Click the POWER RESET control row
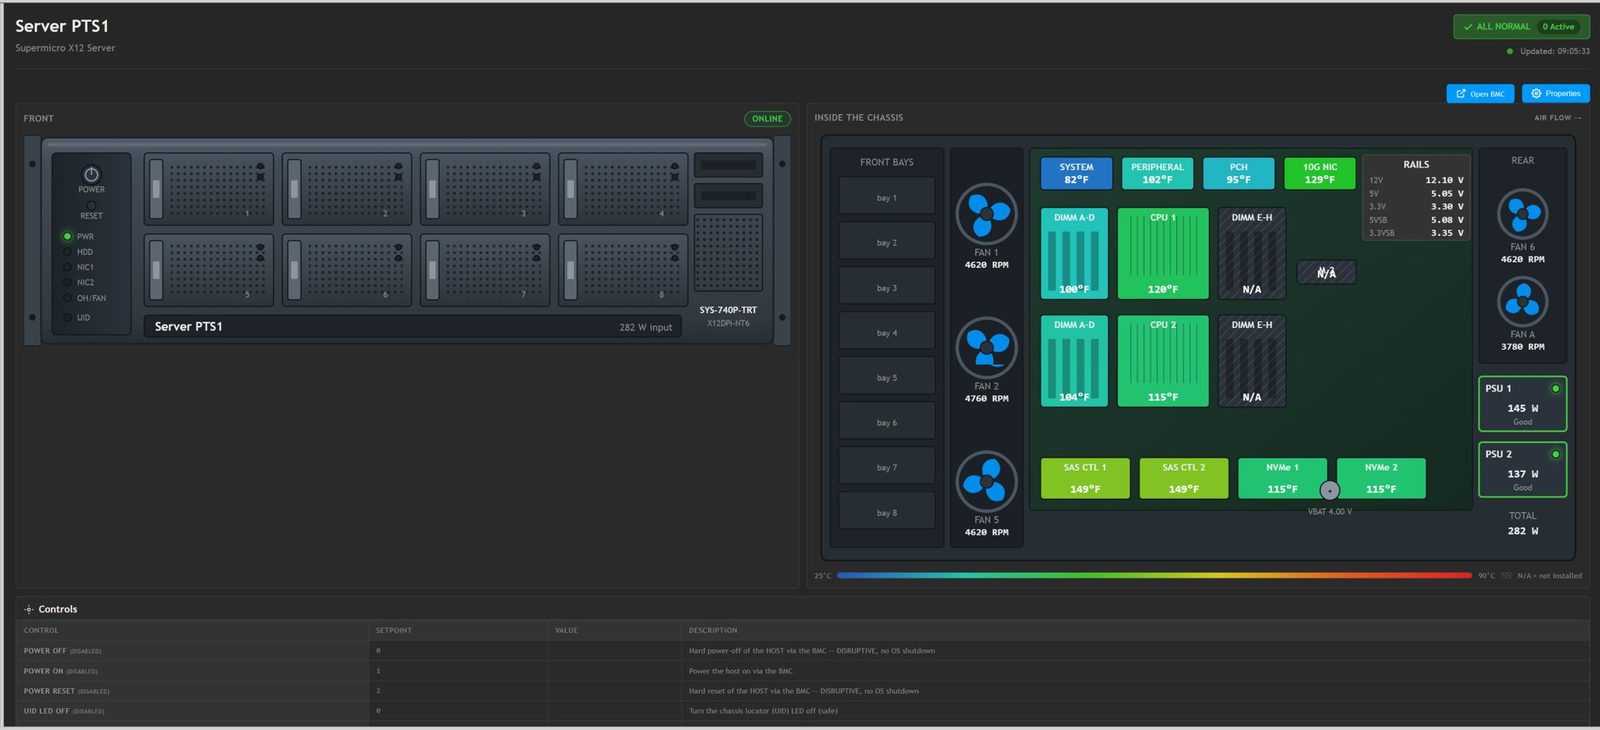The height and width of the screenshot is (730, 1600). point(802,691)
